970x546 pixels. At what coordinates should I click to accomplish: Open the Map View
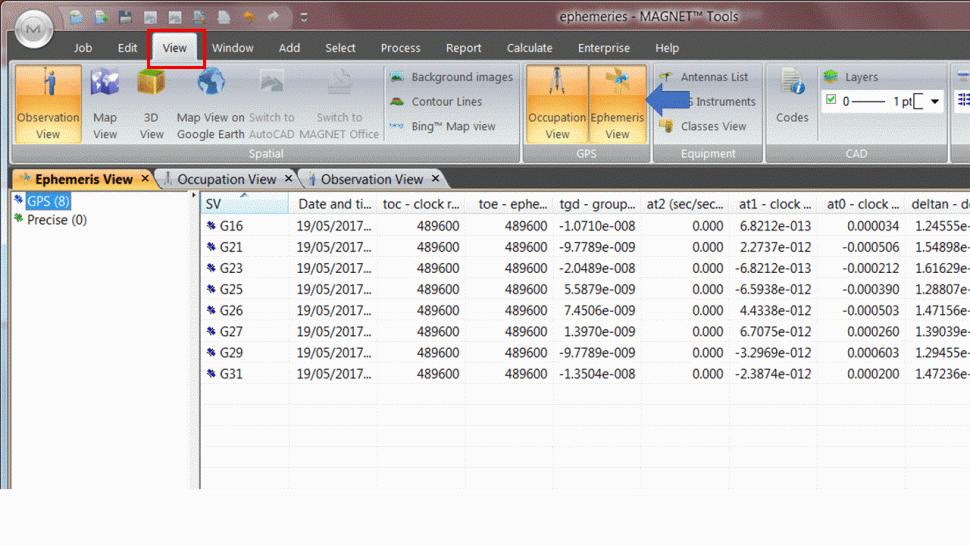pos(105,104)
